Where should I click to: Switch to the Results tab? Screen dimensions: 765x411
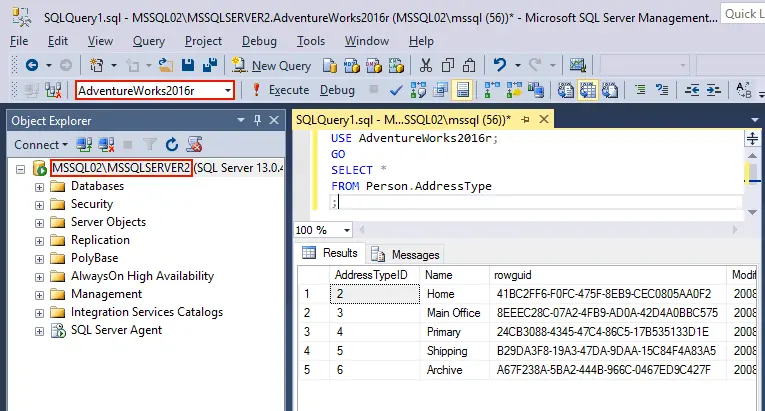[x=330, y=253]
